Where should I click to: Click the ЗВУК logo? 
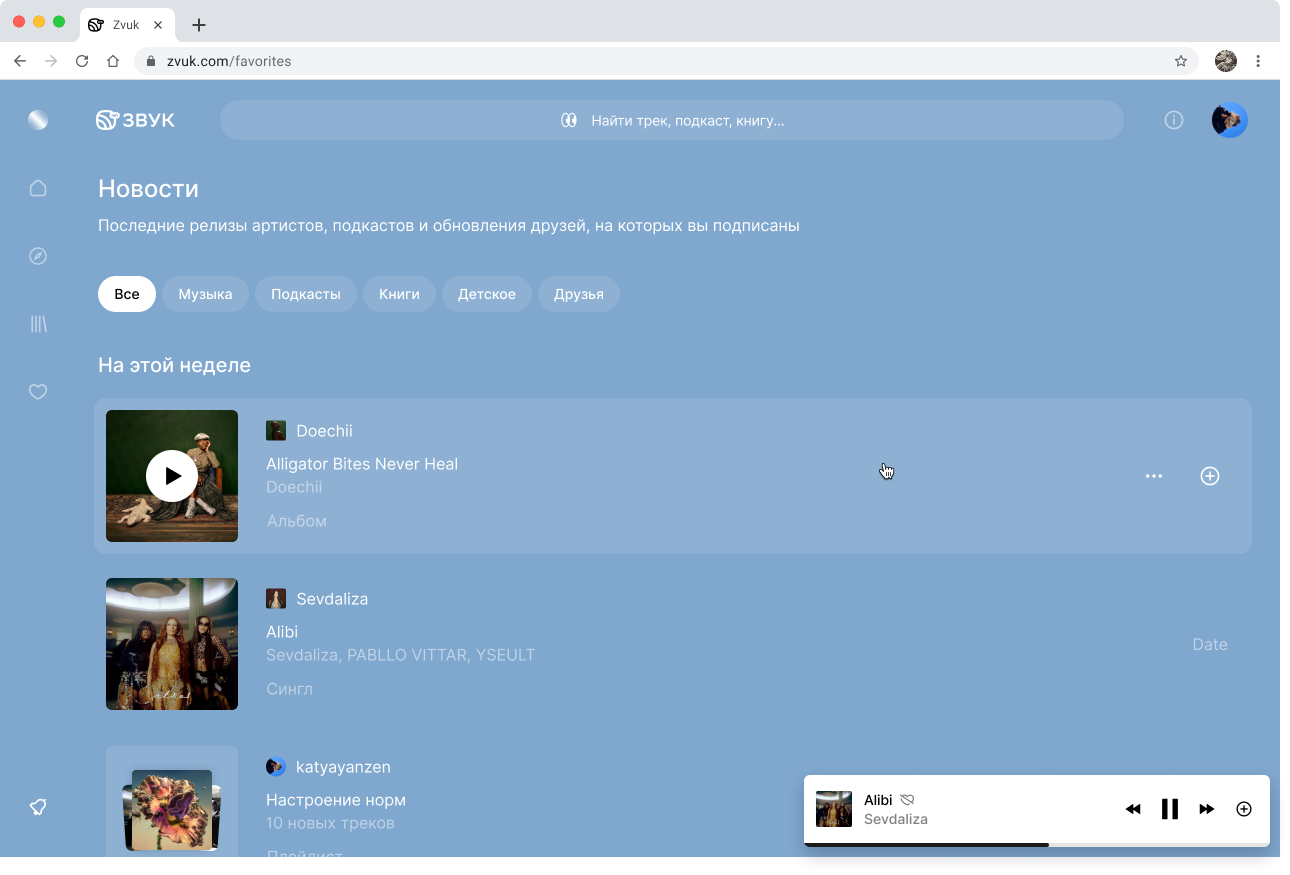point(135,120)
